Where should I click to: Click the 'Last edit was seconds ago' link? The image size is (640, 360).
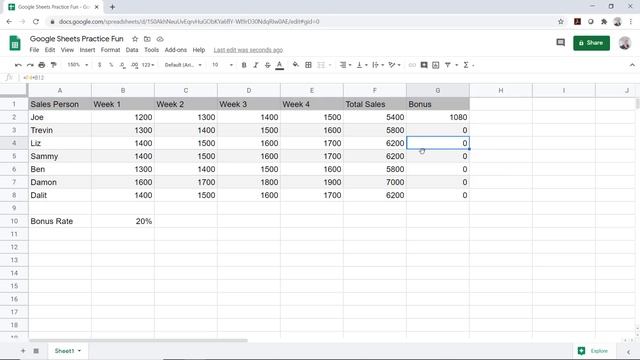pos(248,50)
